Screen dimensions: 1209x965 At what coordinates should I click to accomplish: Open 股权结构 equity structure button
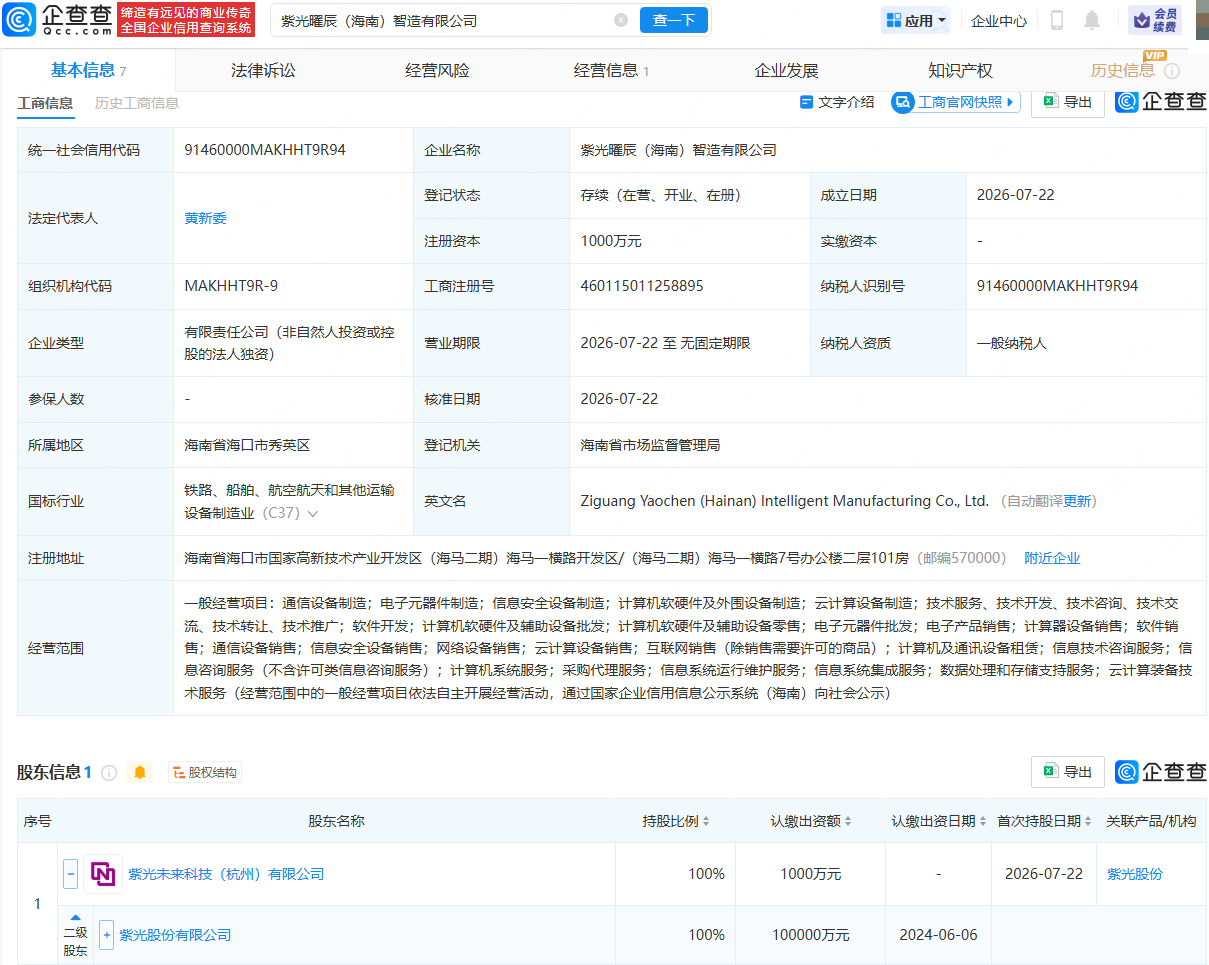204,772
